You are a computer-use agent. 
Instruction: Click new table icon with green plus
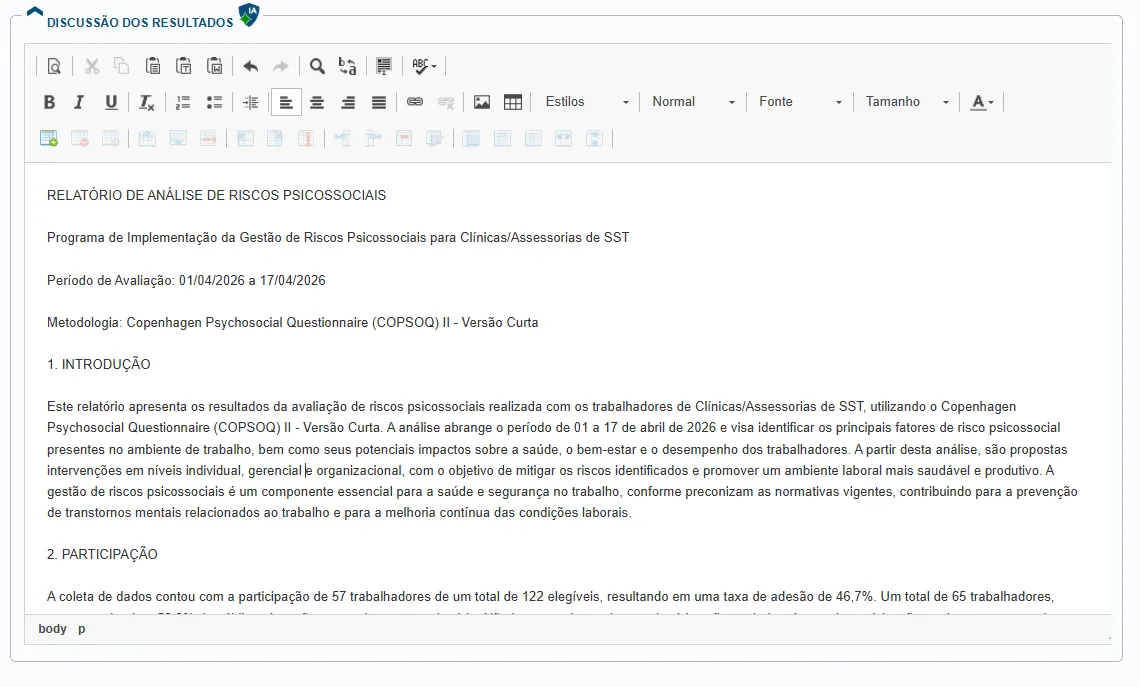click(x=49, y=138)
